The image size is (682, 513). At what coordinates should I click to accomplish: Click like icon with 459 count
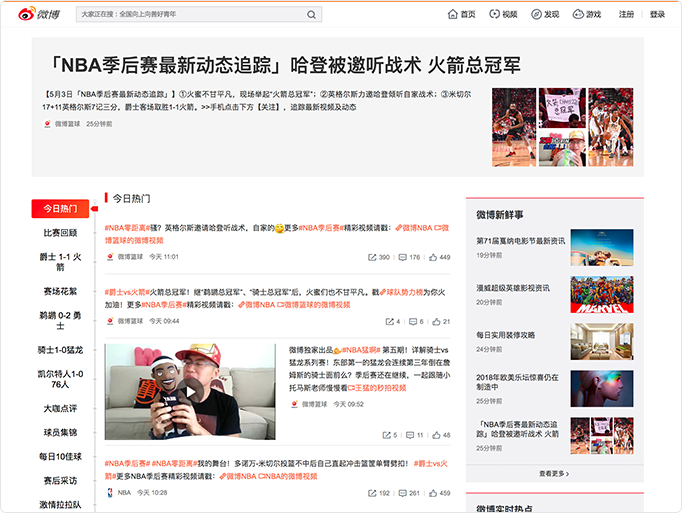point(433,493)
